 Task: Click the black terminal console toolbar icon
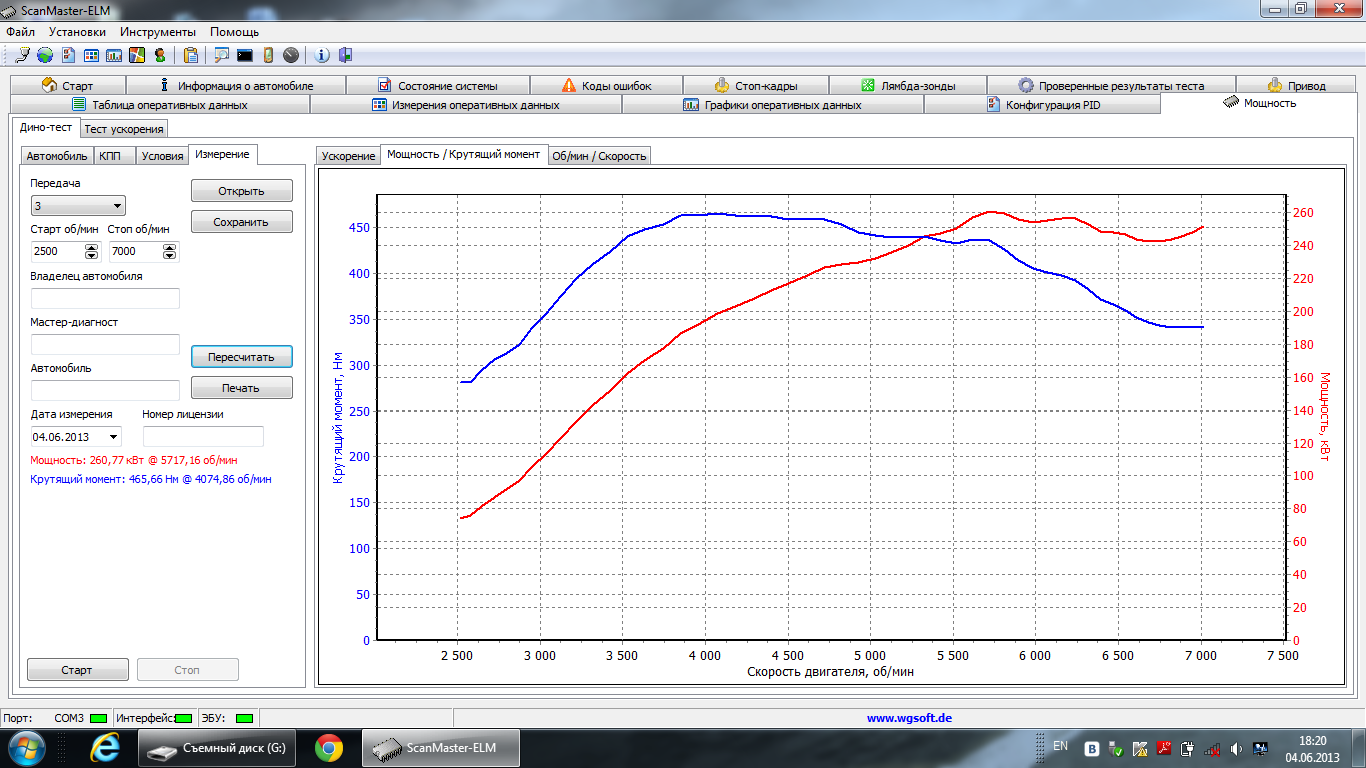pyautogui.click(x=244, y=55)
